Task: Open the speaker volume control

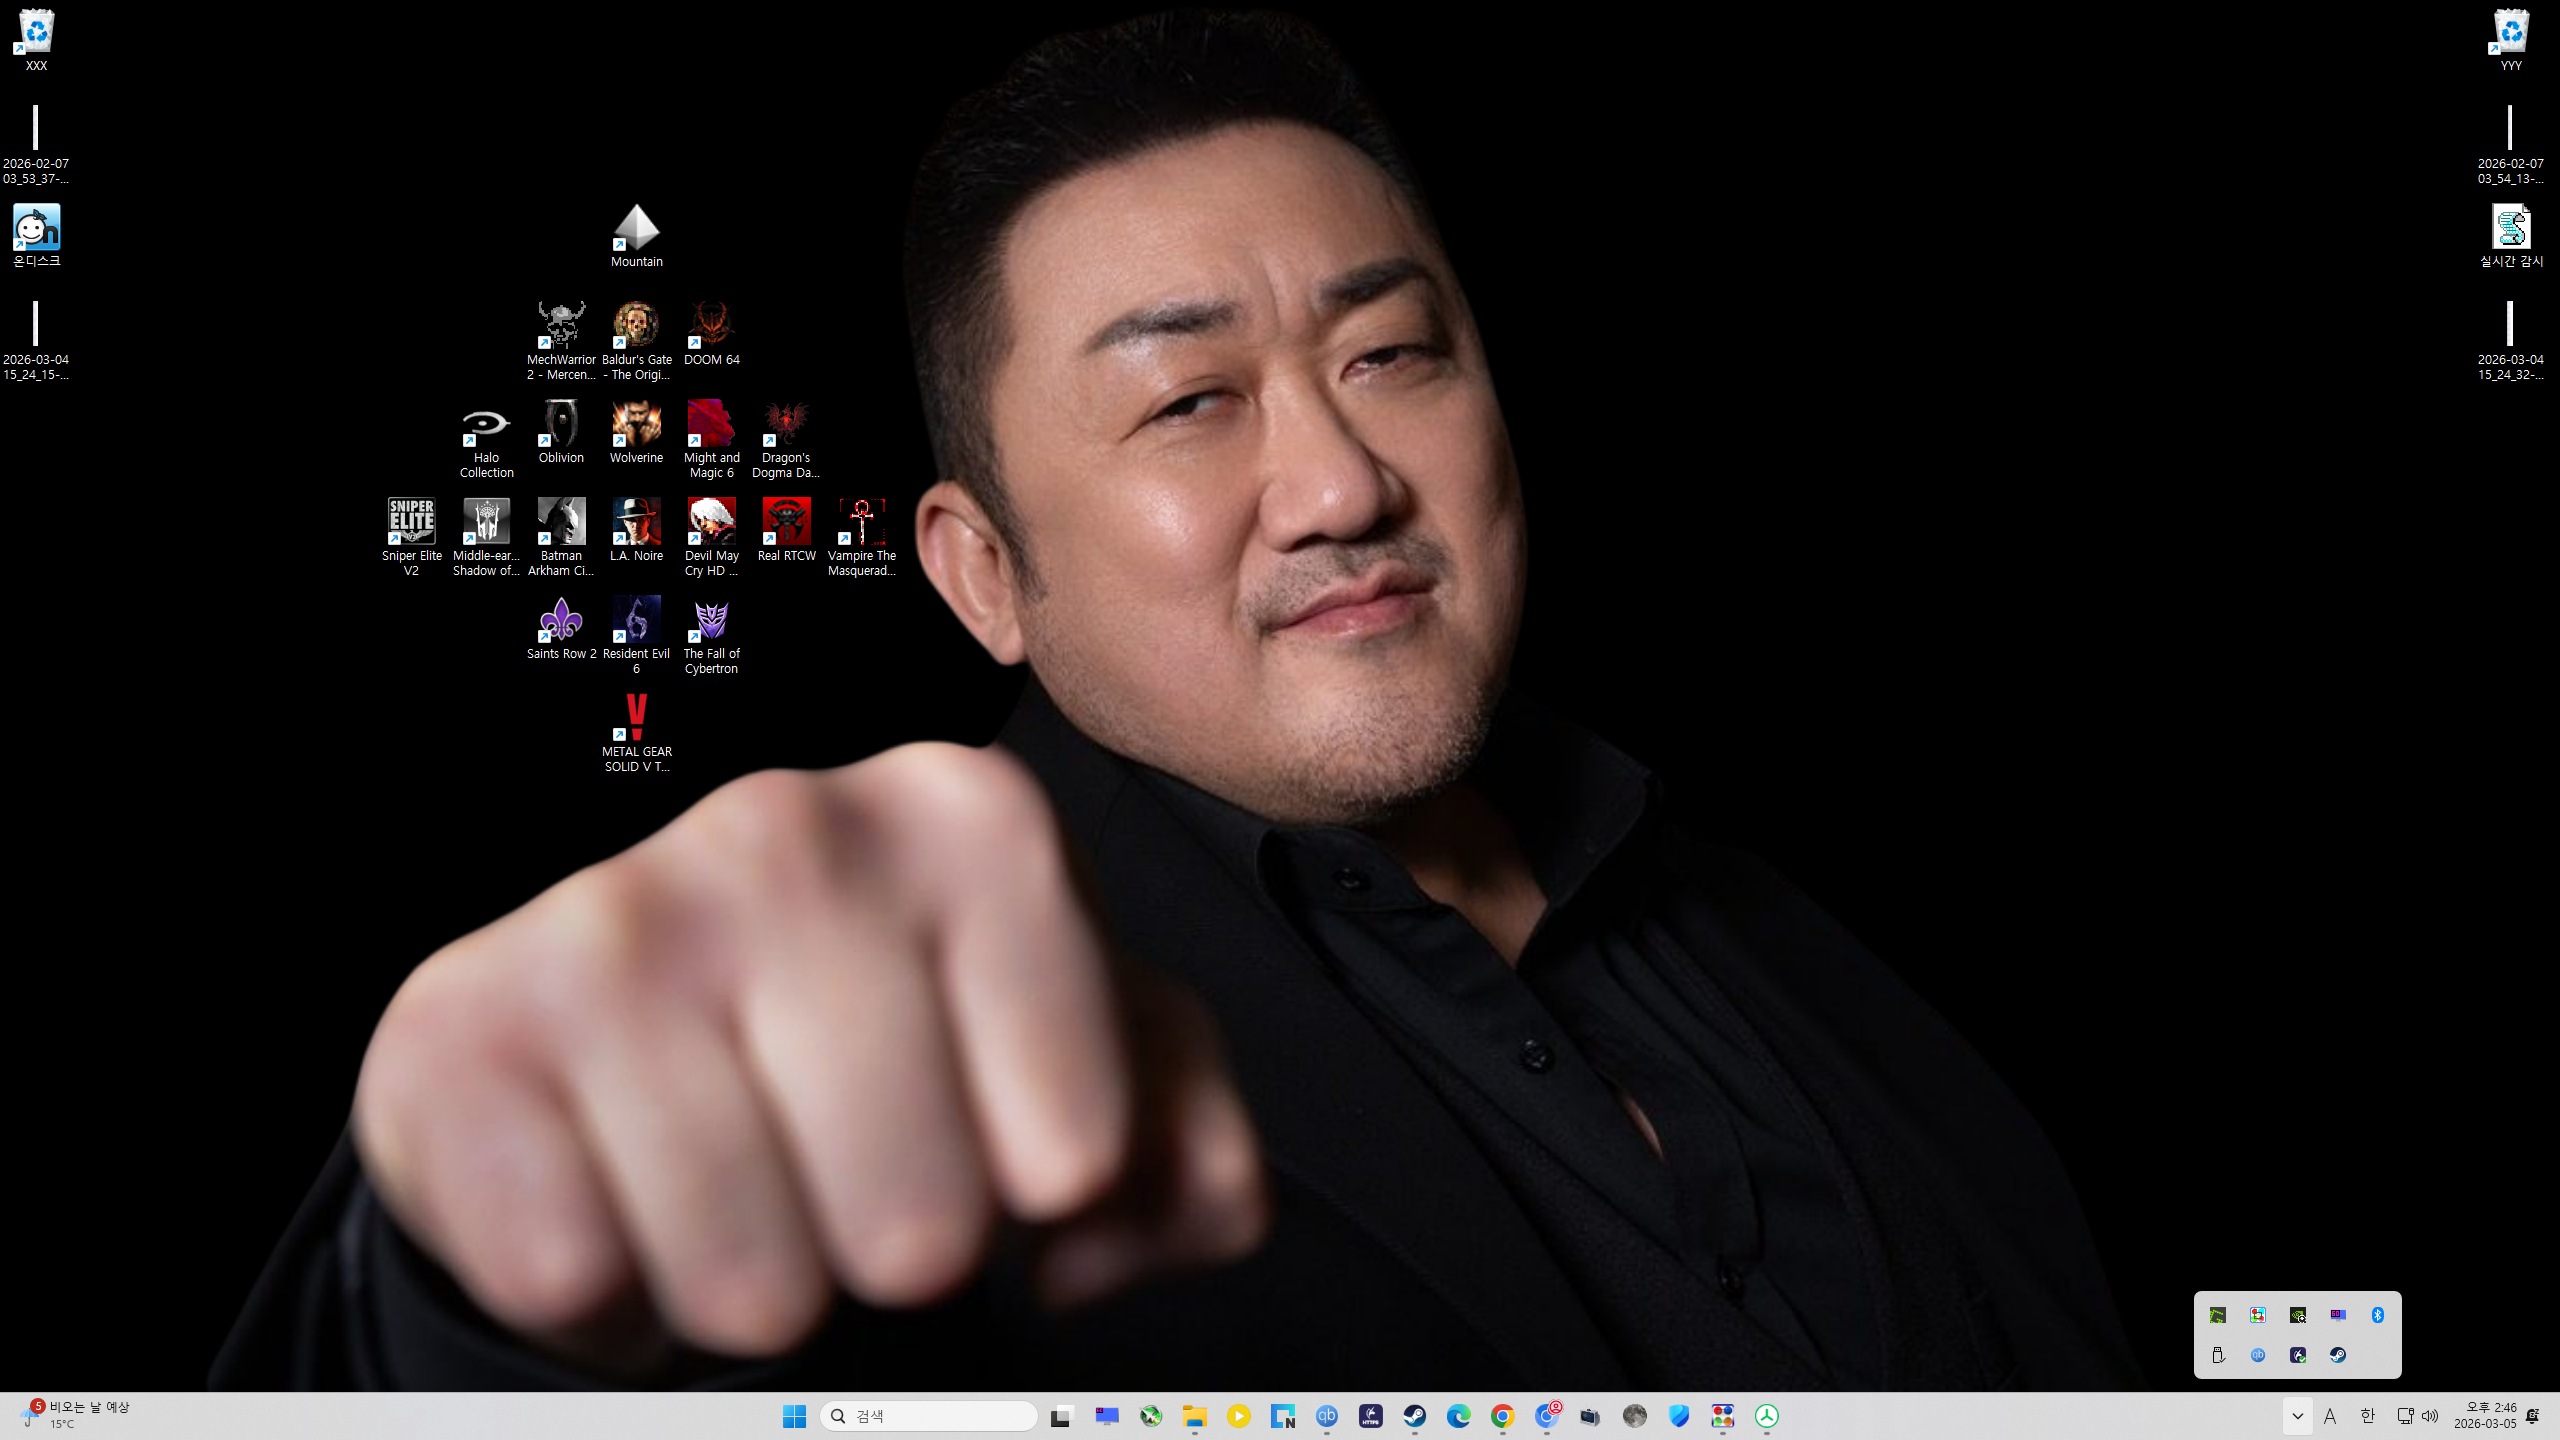Action: coord(2430,1416)
